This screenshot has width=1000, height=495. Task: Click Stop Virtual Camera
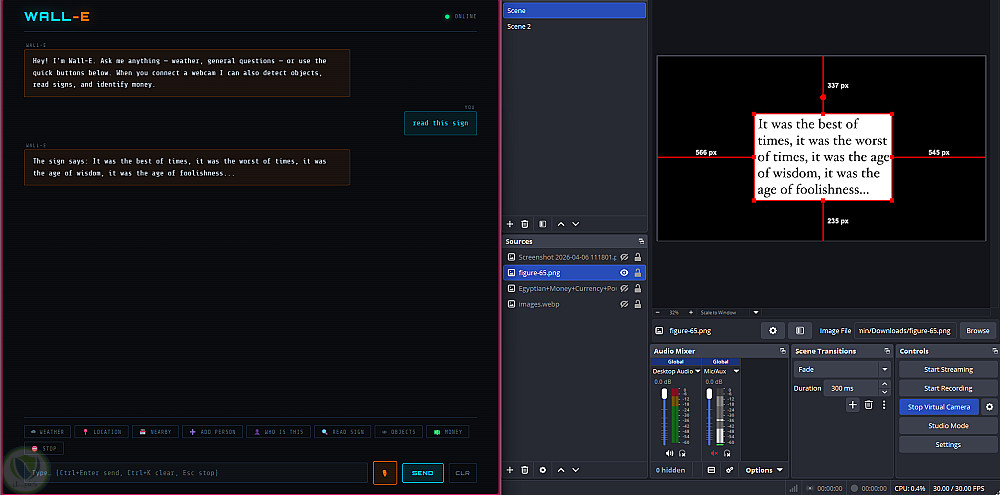[x=939, y=406]
